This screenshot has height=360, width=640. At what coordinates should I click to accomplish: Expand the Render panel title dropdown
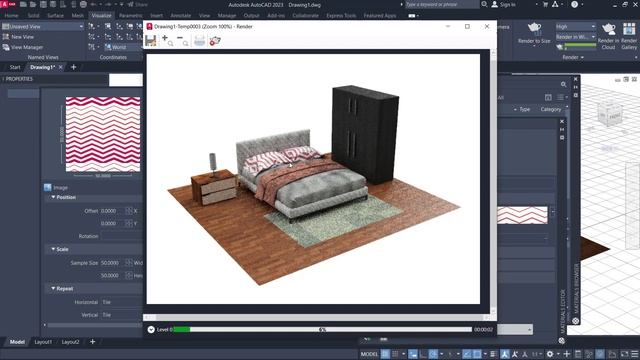573,57
